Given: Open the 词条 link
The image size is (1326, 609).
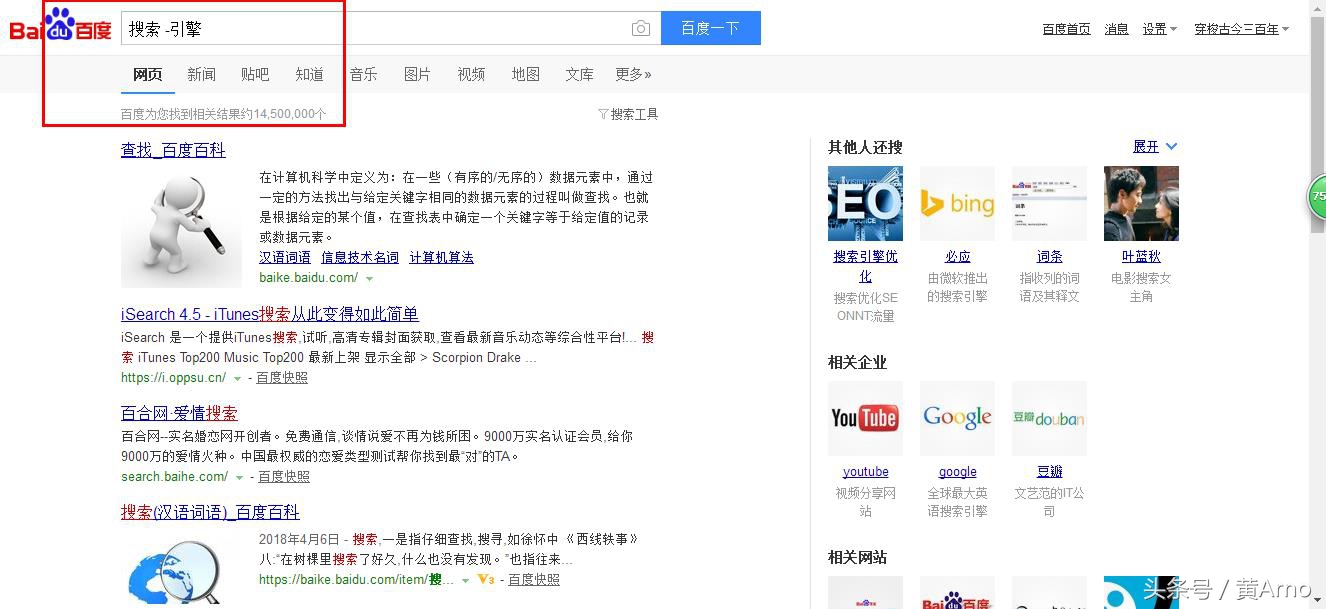Looking at the screenshot, I should 1050,257.
